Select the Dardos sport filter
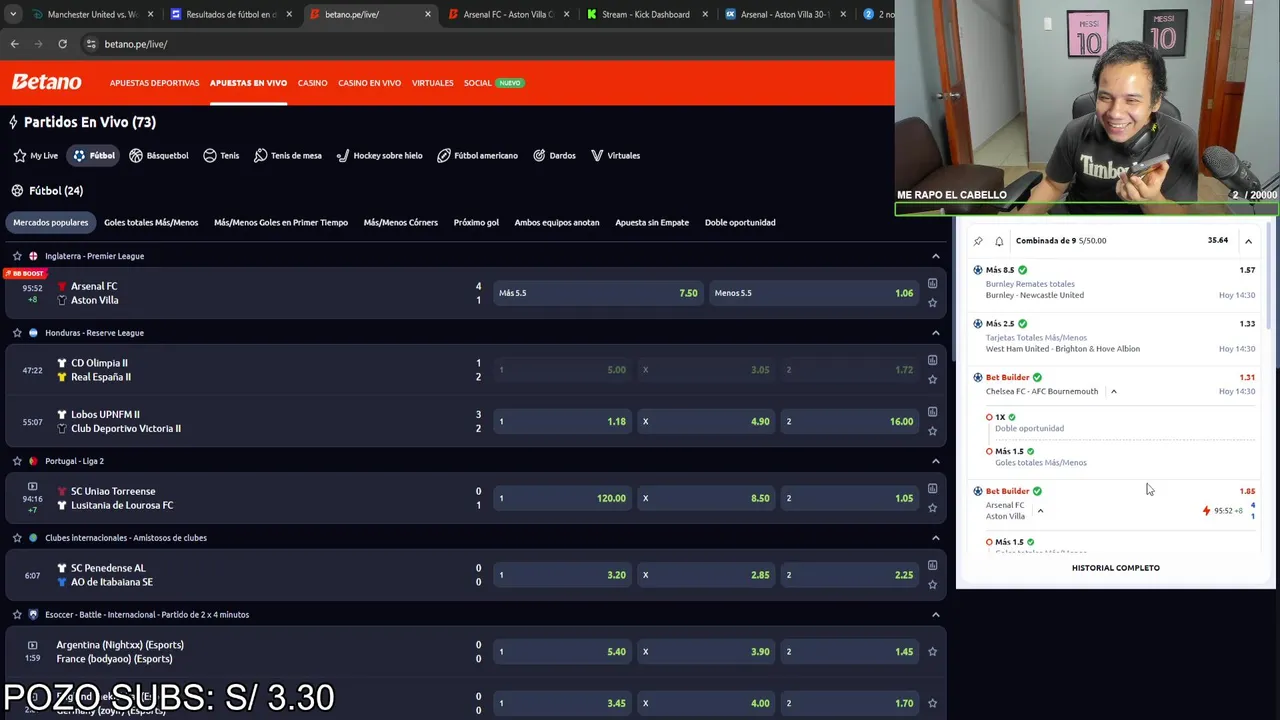This screenshot has height=720, width=1280. (x=554, y=156)
